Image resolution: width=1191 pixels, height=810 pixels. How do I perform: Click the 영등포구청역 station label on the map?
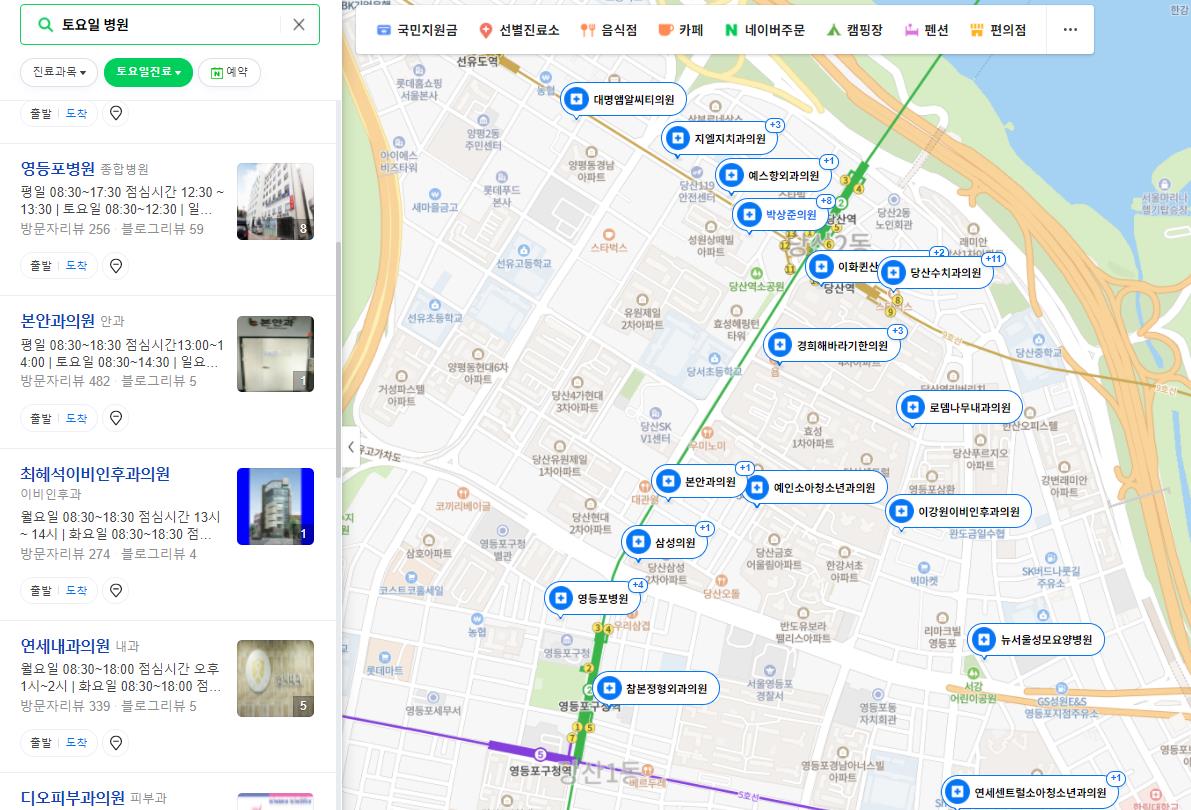[540, 770]
